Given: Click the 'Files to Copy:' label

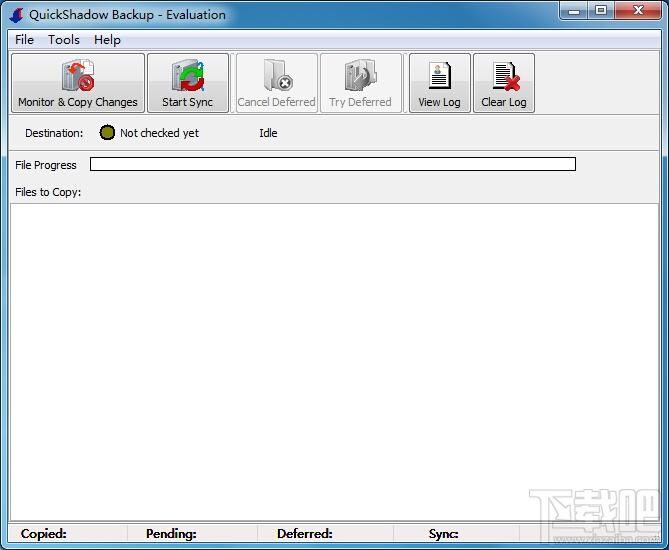Looking at the screenshot, I should pos(48,192).
